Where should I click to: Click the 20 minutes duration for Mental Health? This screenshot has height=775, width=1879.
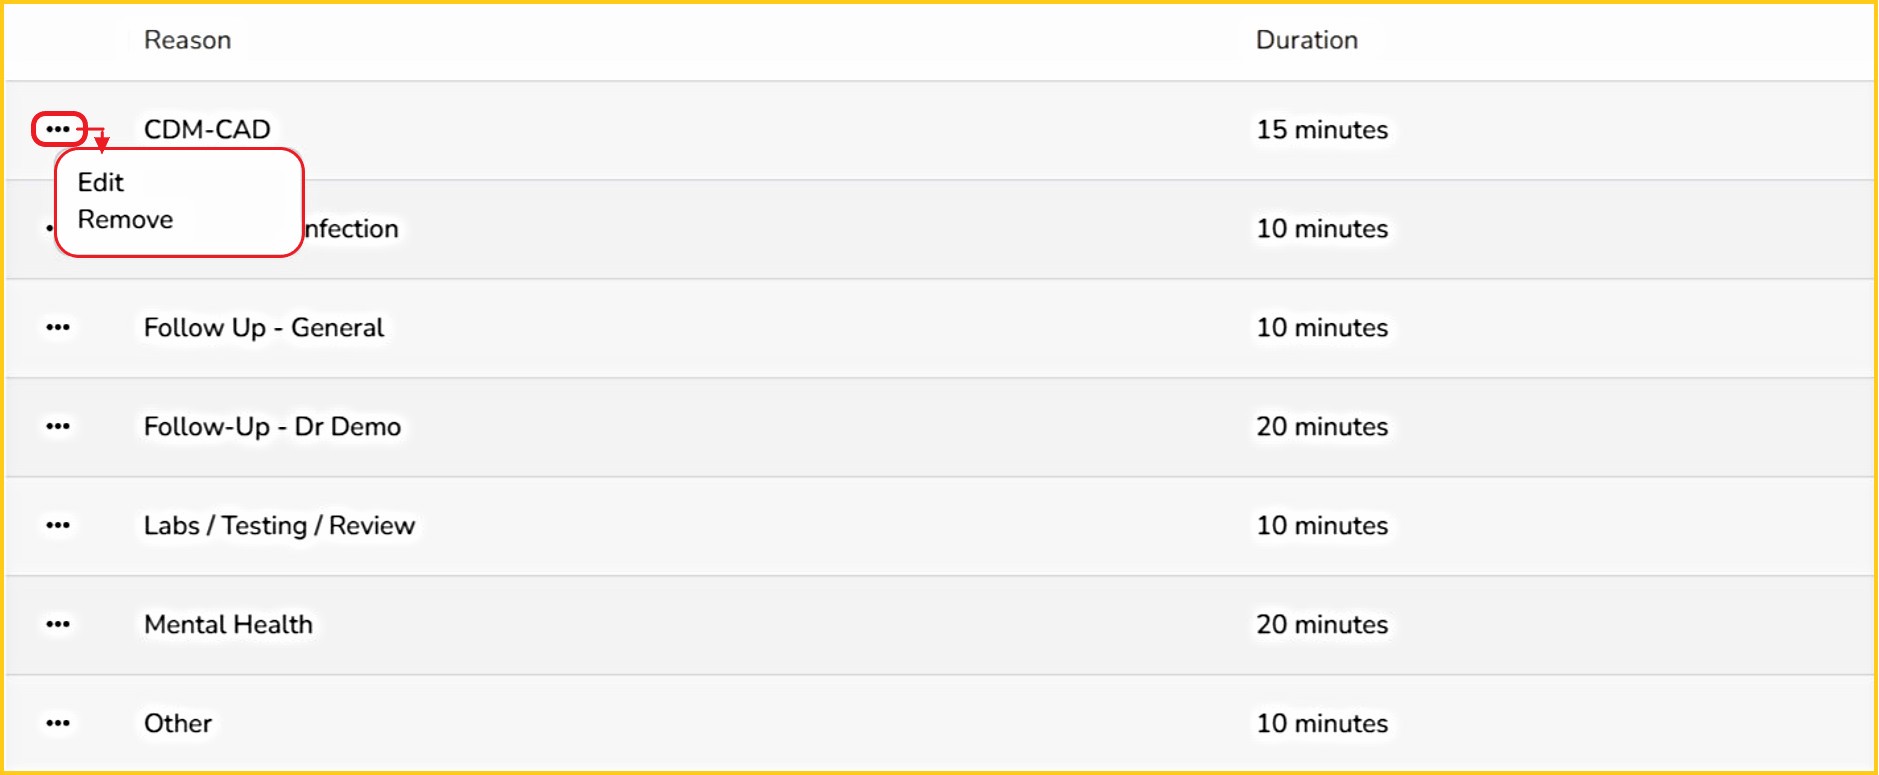(x=1321, y=624)
